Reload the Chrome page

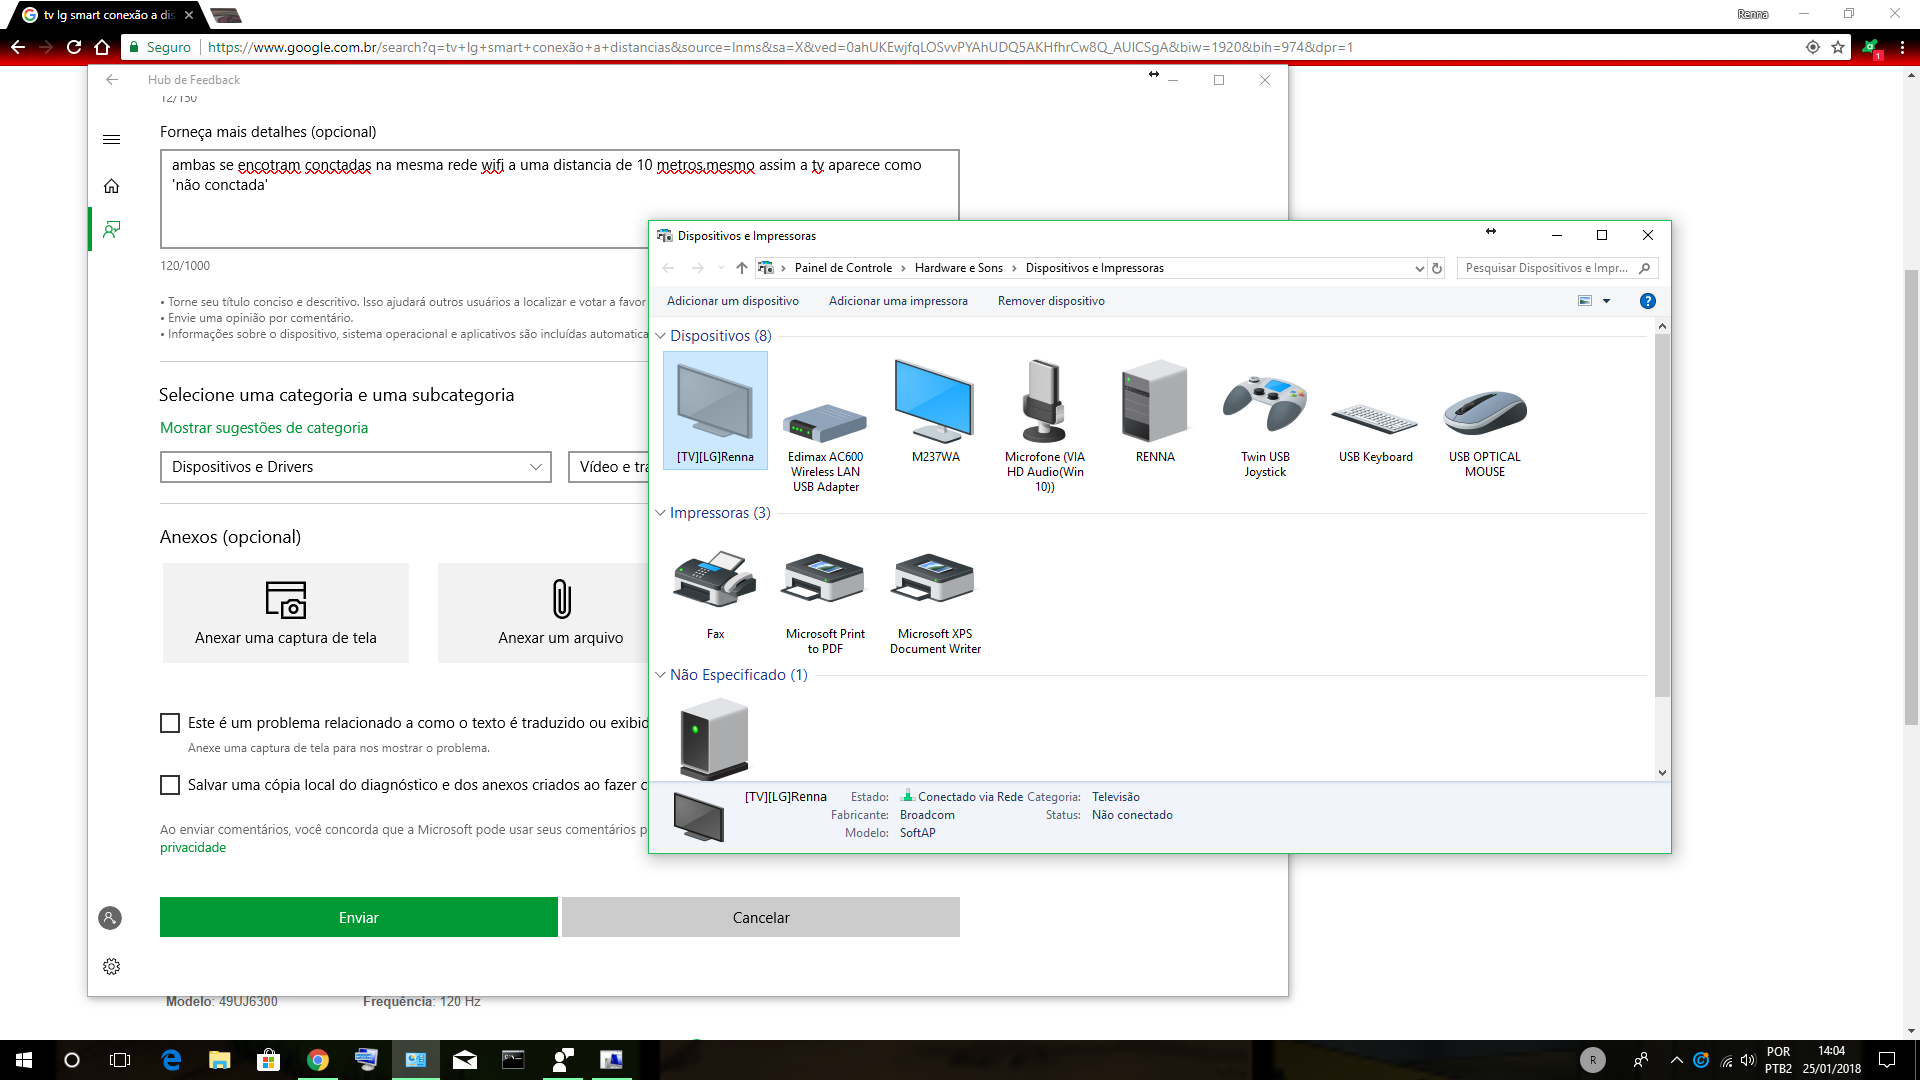pyautogui.click(x=74, y=47)
